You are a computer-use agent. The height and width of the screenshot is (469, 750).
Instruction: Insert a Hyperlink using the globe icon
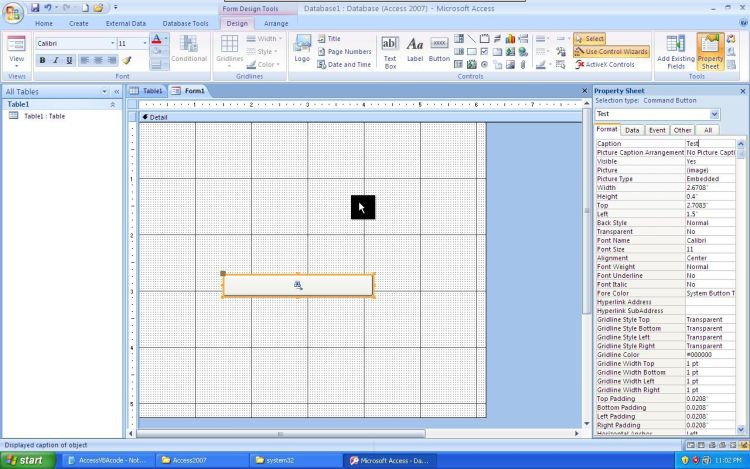523,51
